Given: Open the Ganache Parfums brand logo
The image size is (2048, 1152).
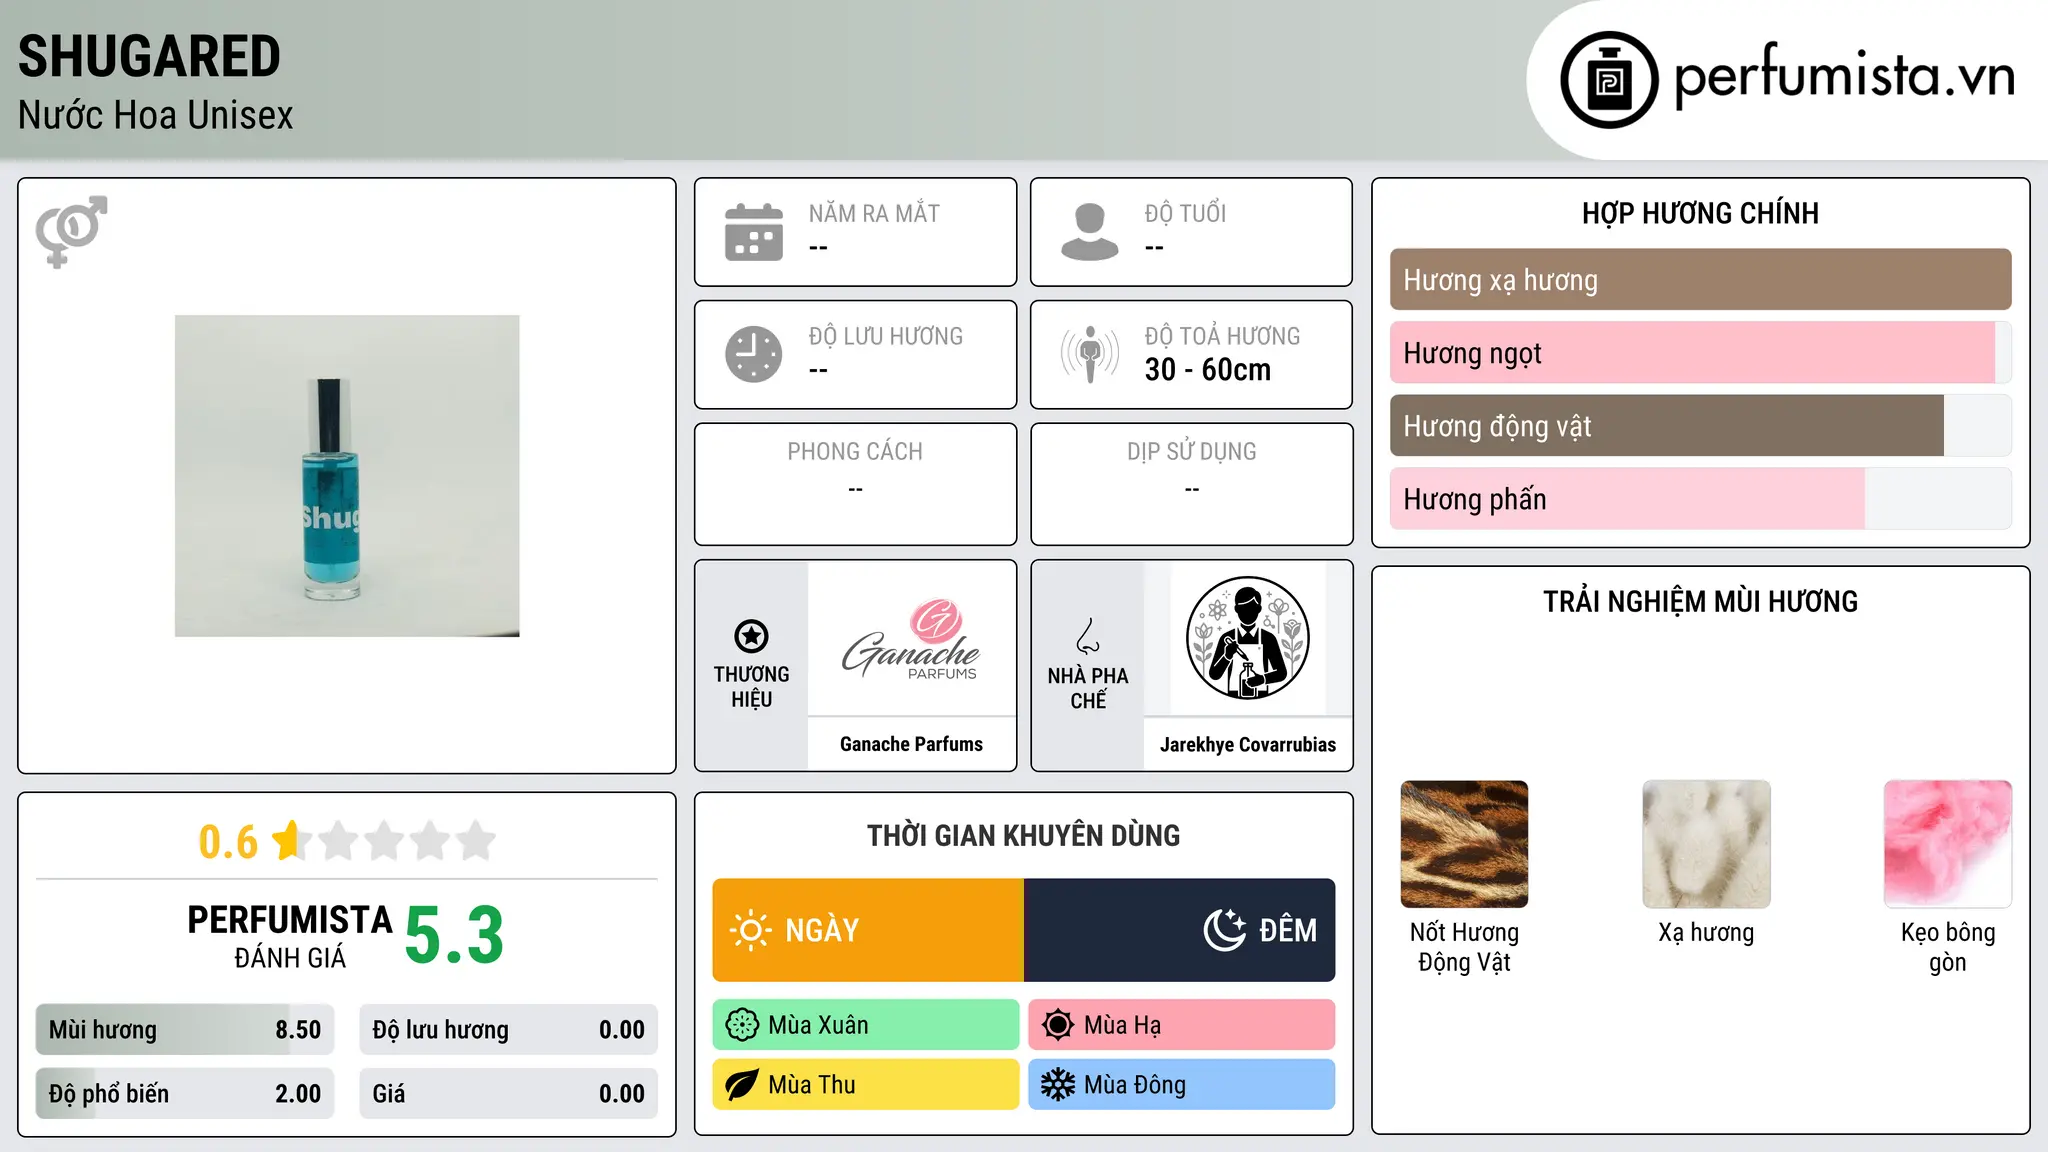Looking at the screenshot, I should pyautogui.click(x=911, y=639).
